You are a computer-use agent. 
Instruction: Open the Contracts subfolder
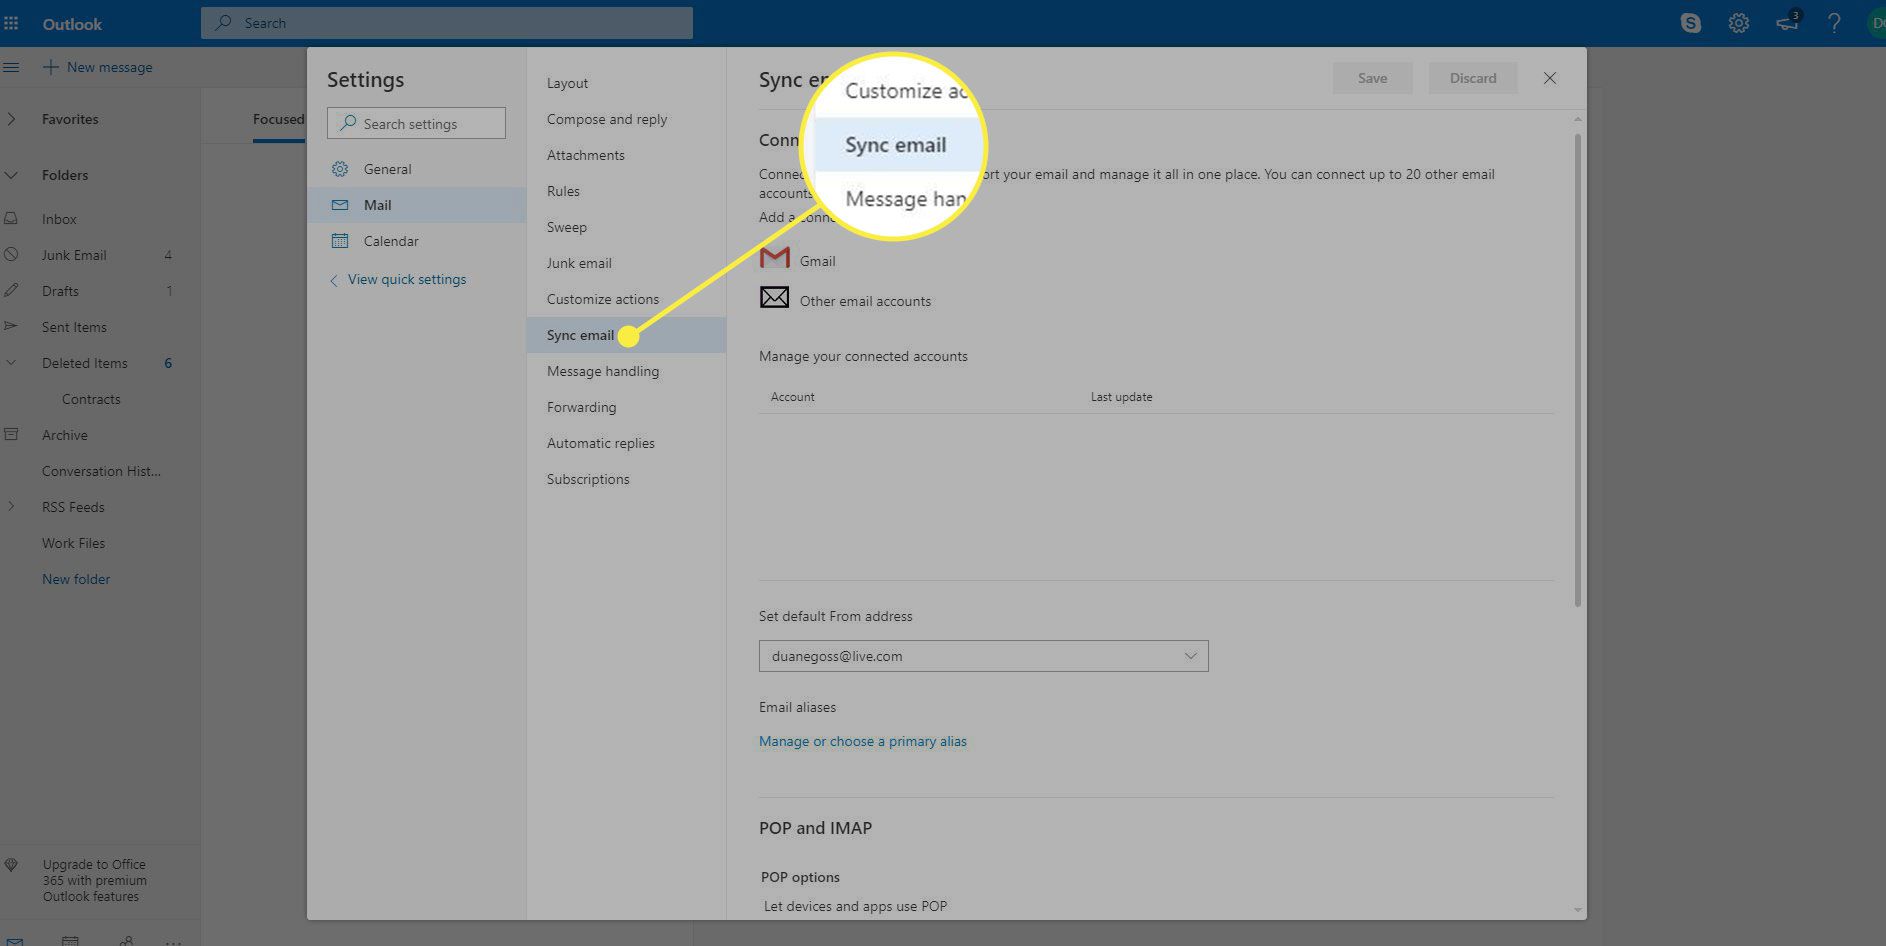(x=91, y=399)
